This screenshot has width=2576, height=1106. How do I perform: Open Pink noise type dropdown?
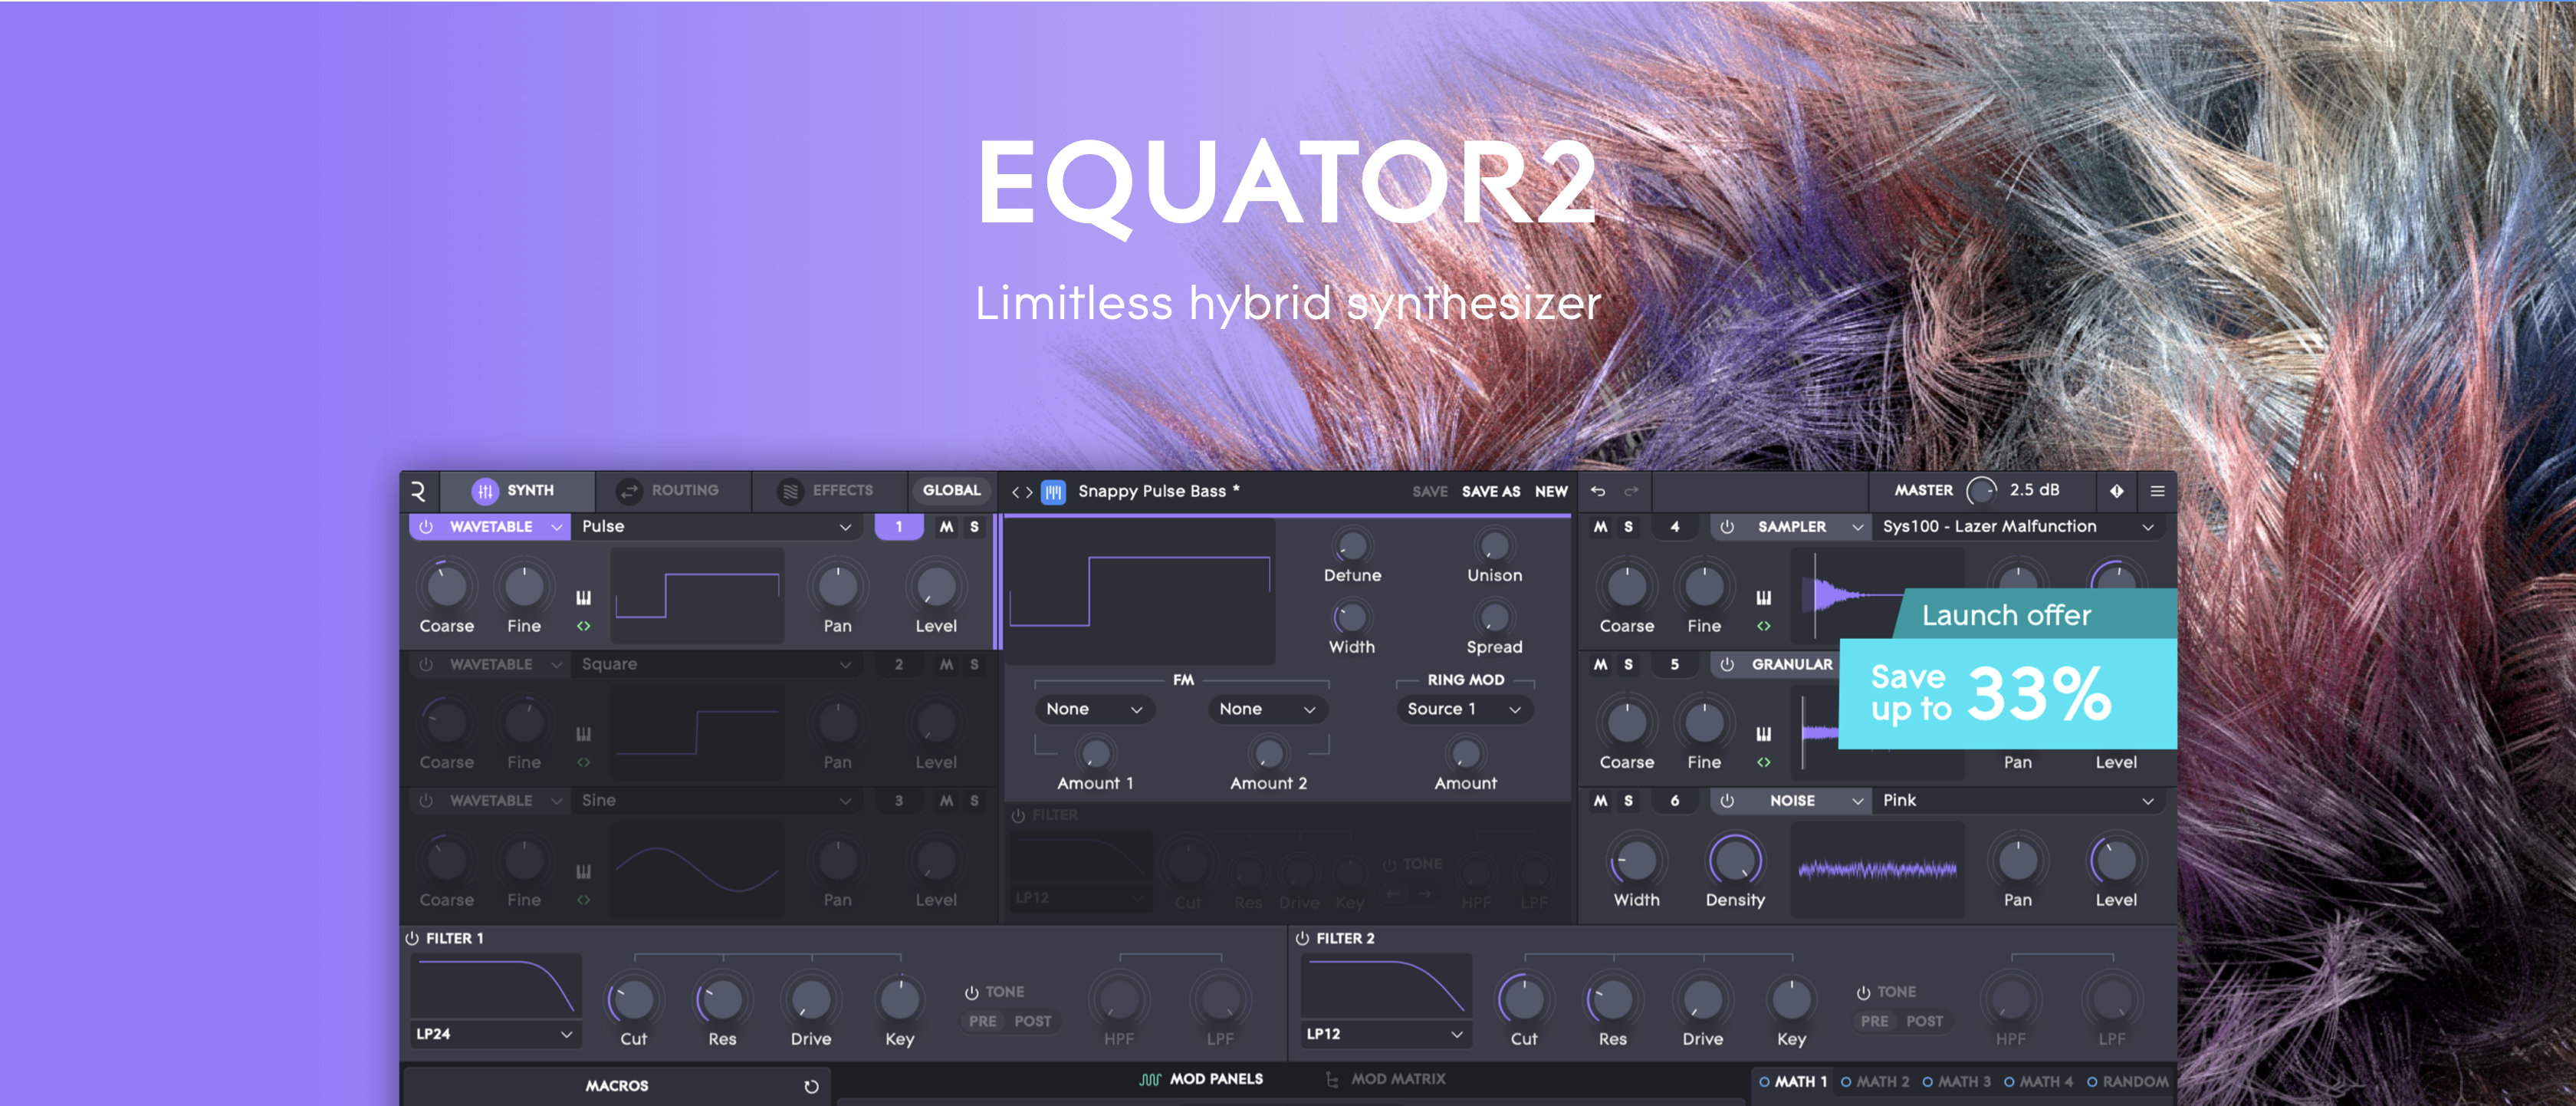tap(2017, 800)
